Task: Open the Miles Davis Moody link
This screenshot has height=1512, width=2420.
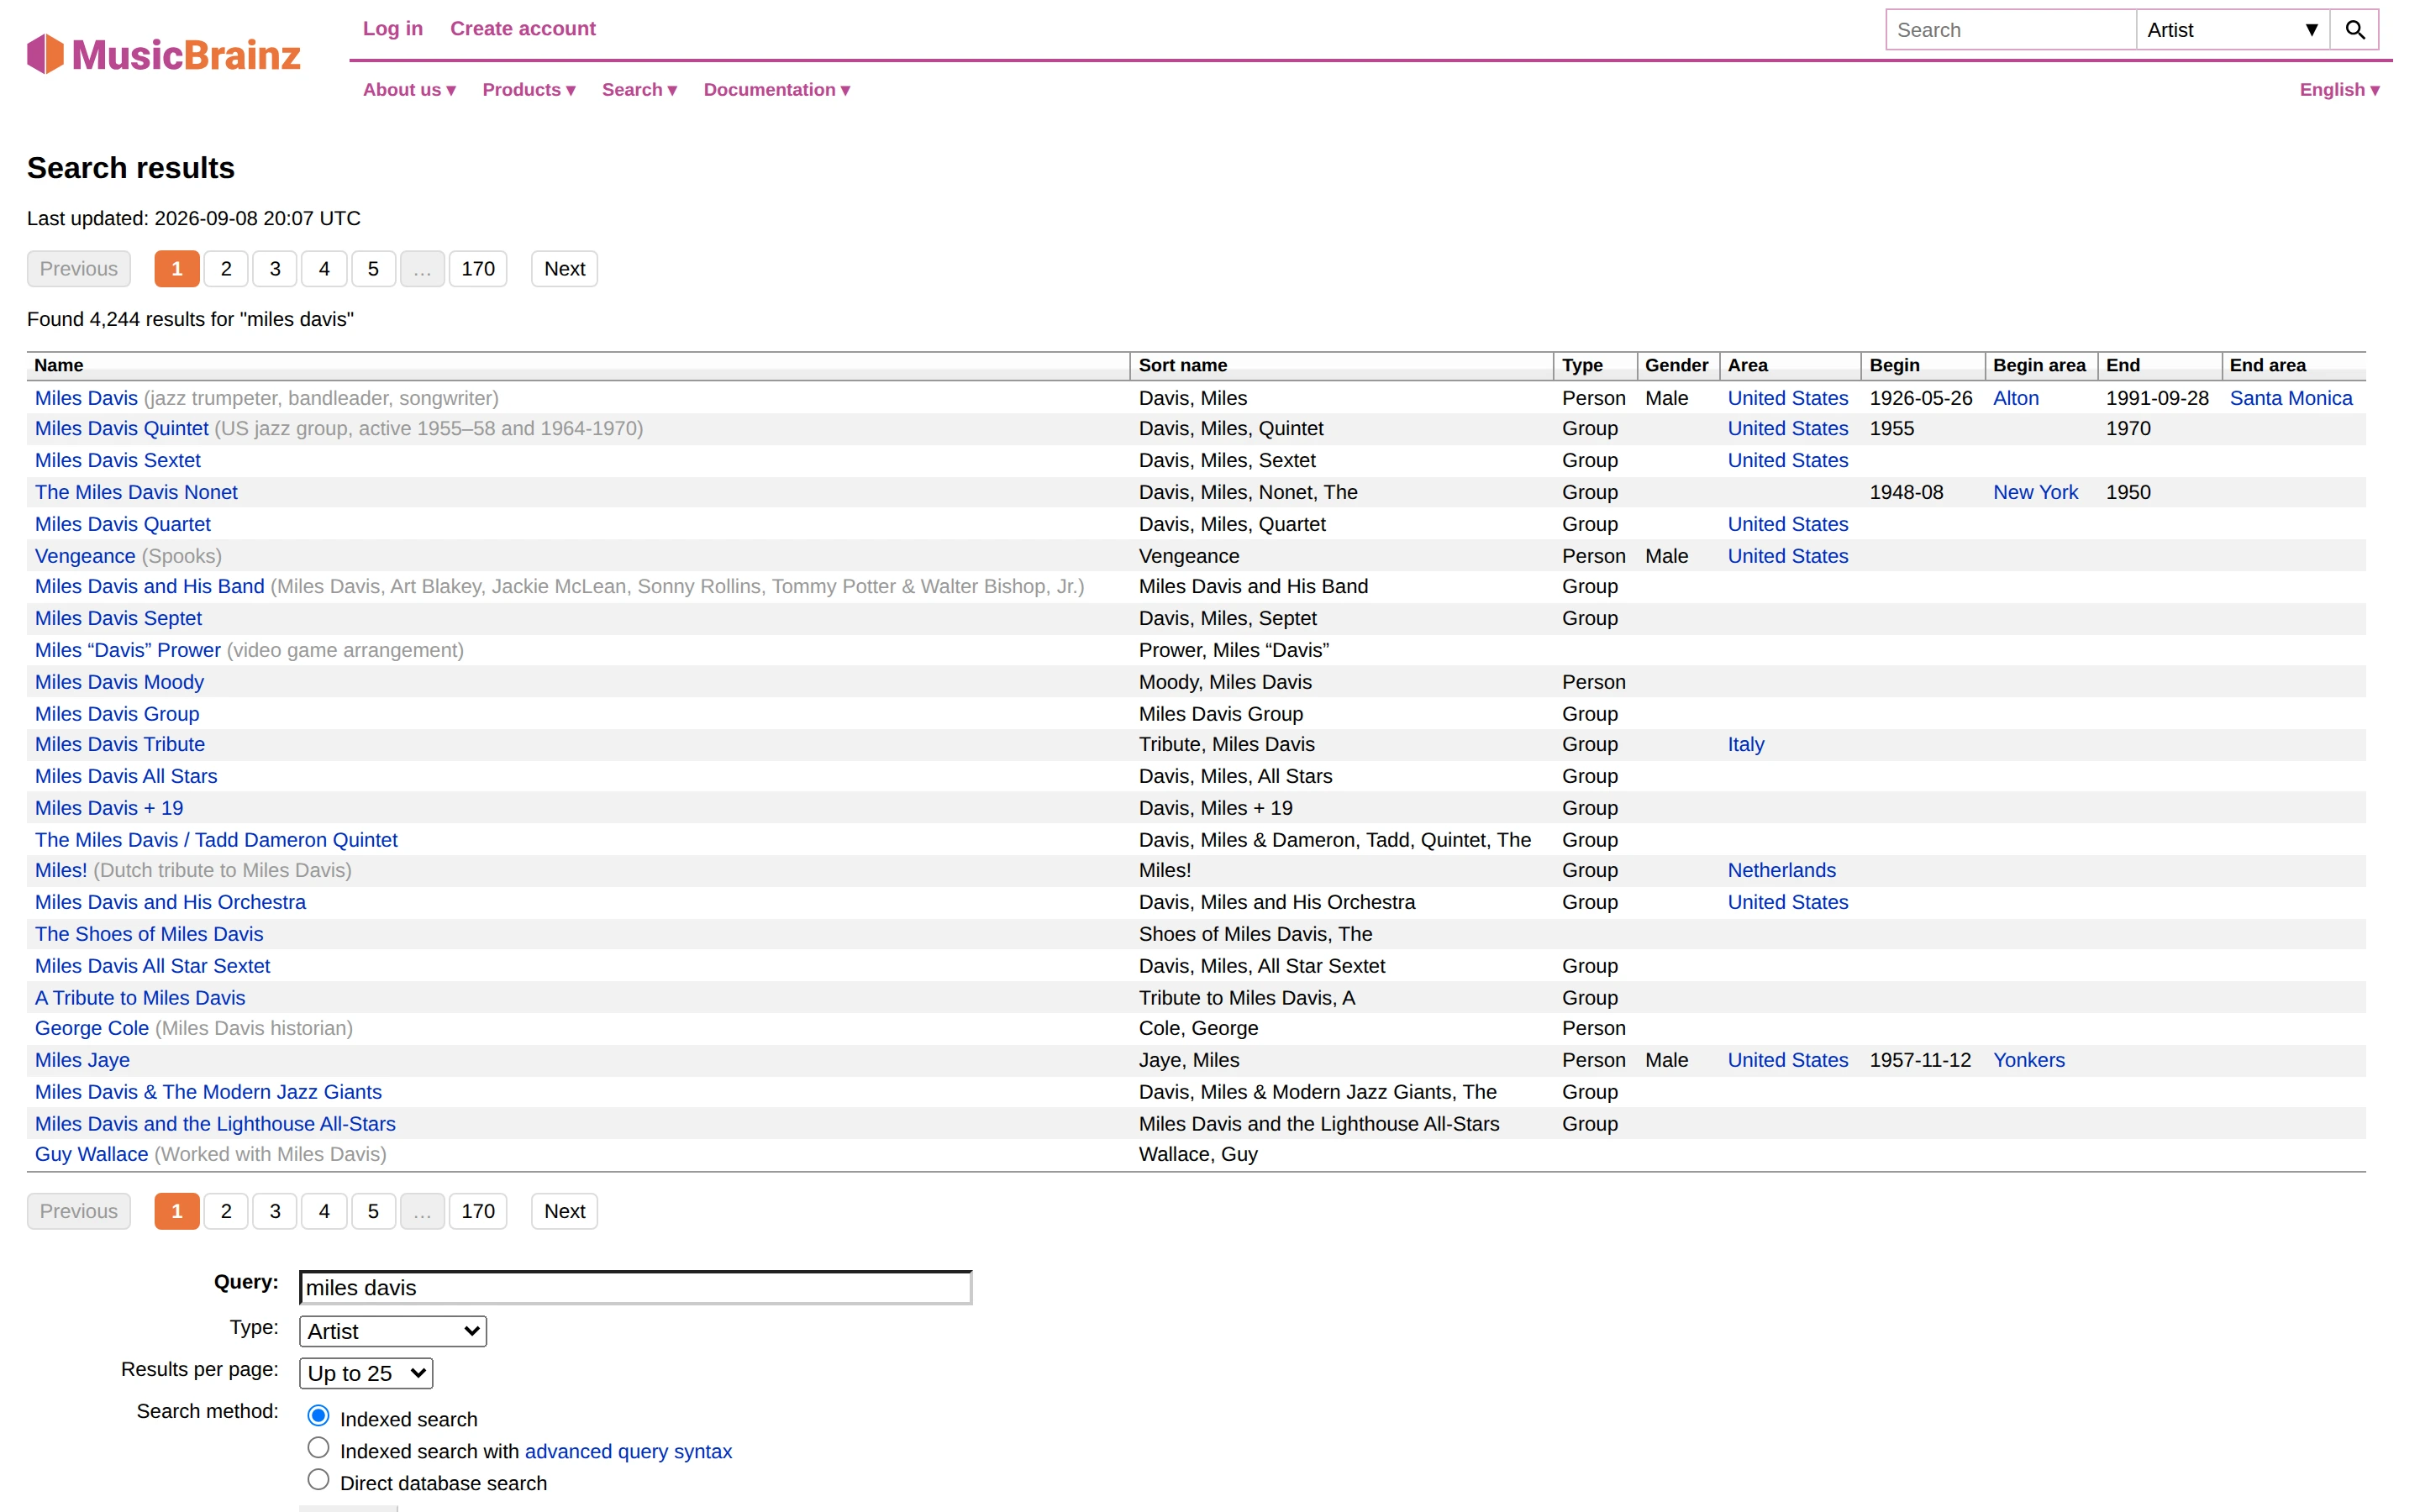Action: (119, 682)
